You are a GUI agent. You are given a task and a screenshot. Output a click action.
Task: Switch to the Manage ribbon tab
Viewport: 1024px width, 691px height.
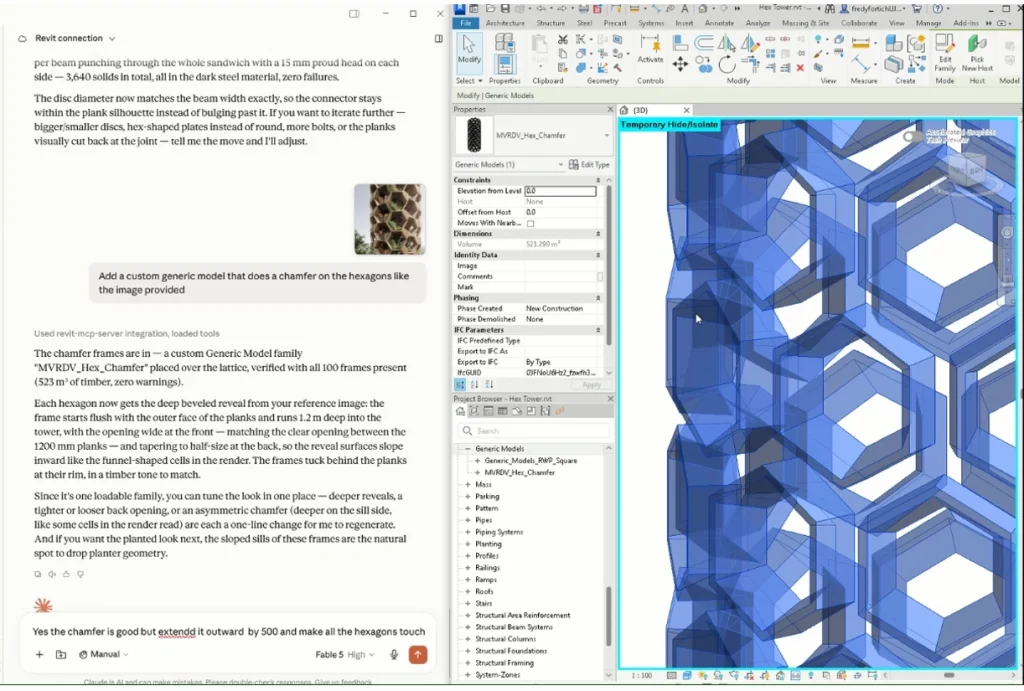click(928, 23)
